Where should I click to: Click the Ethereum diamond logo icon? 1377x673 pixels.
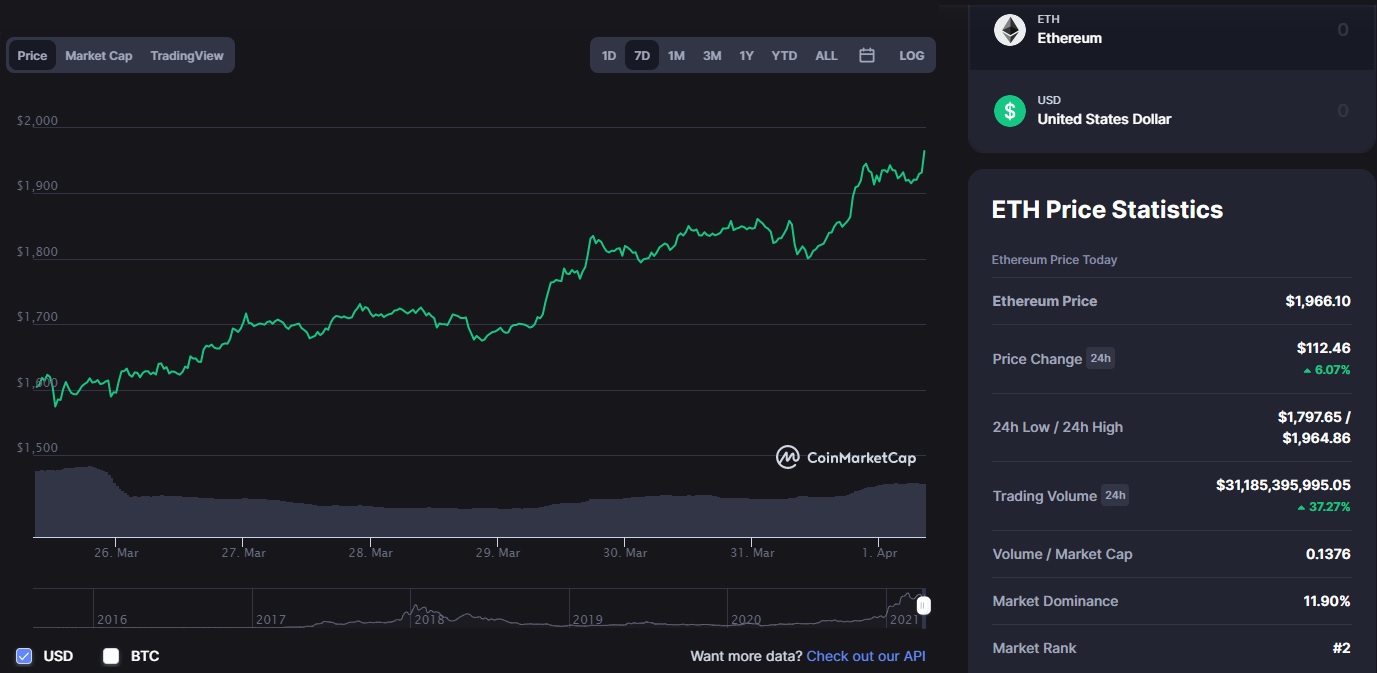[1009, 29]
